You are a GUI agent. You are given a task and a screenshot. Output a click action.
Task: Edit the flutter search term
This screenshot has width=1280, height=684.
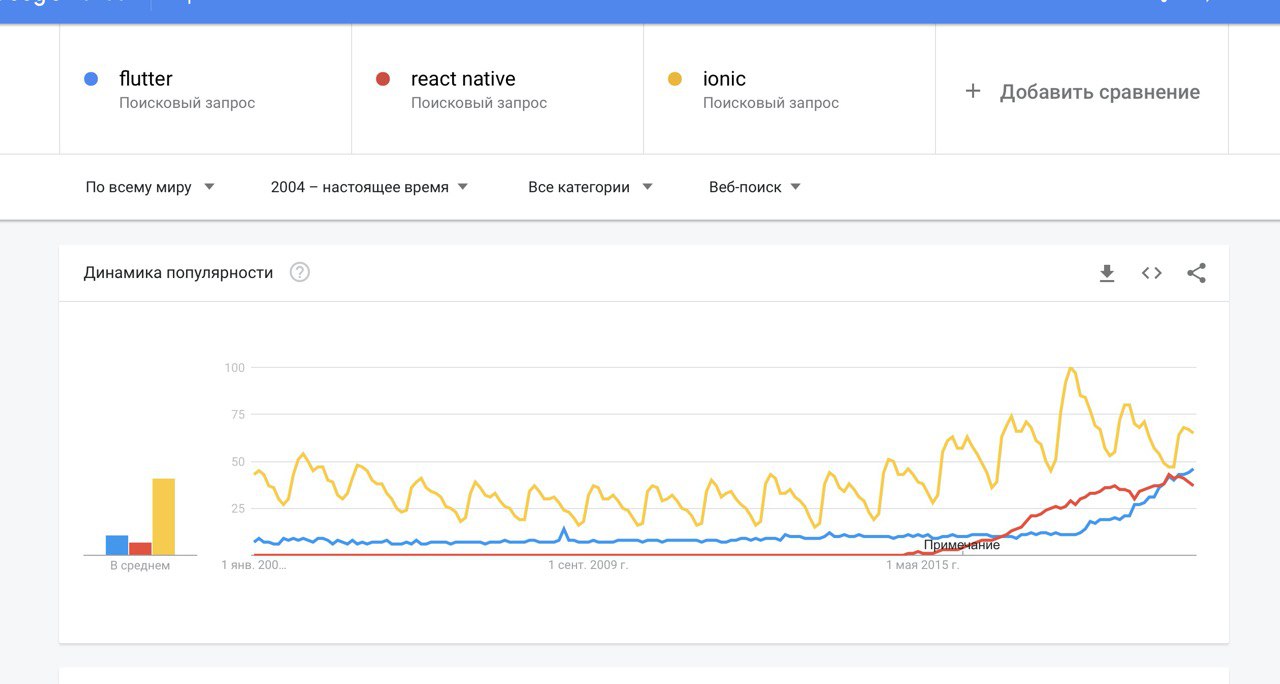[x=146, y=79]
